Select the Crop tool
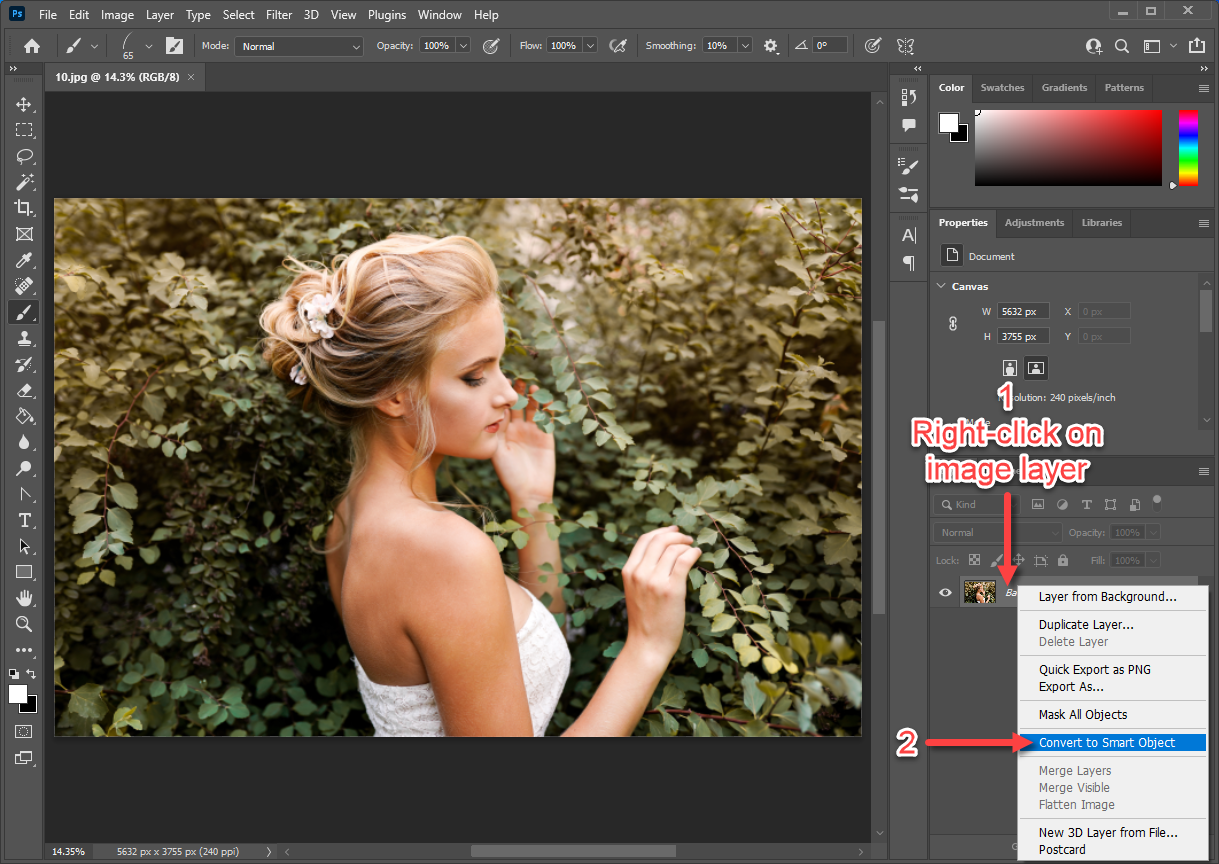The image size is (1219, 864). 24,207
